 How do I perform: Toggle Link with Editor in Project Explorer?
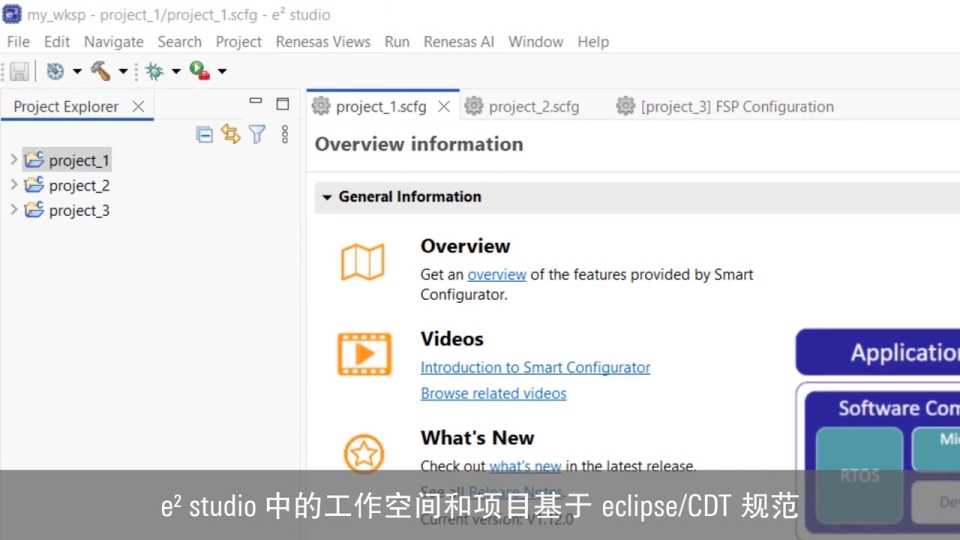[231, 134]
